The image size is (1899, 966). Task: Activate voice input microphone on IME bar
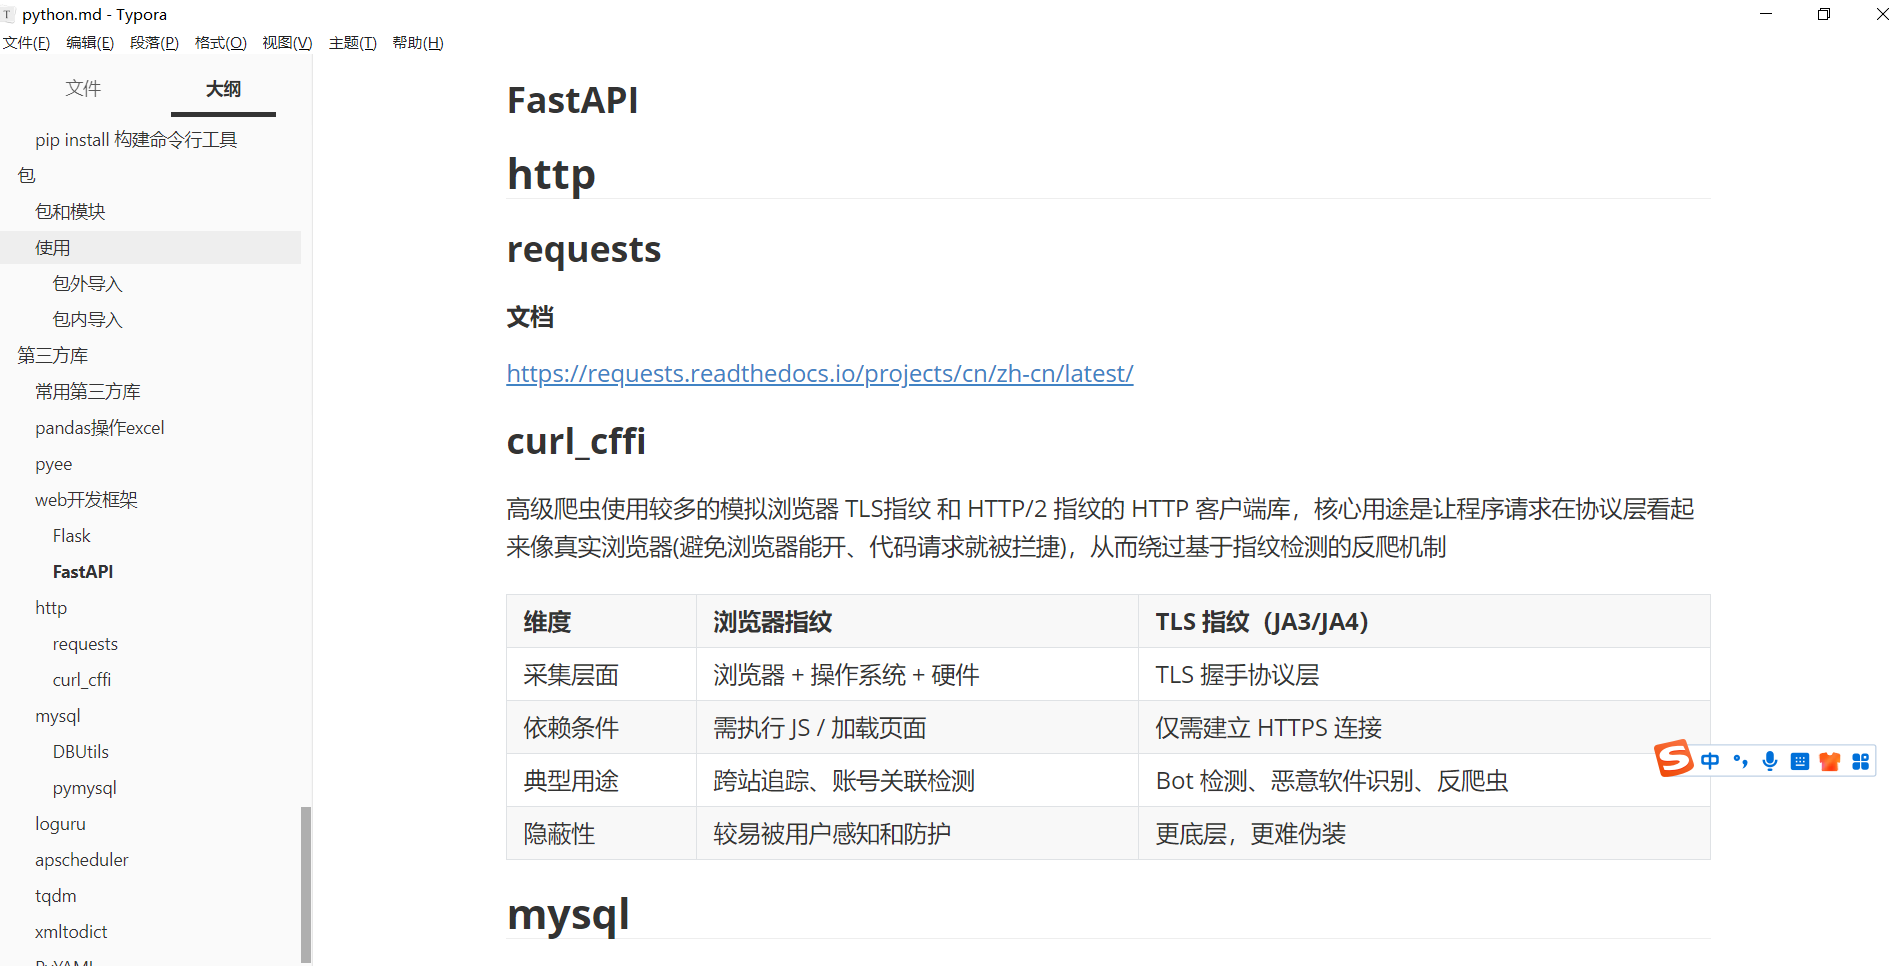pyautogui.click(x=1770, y=761)
